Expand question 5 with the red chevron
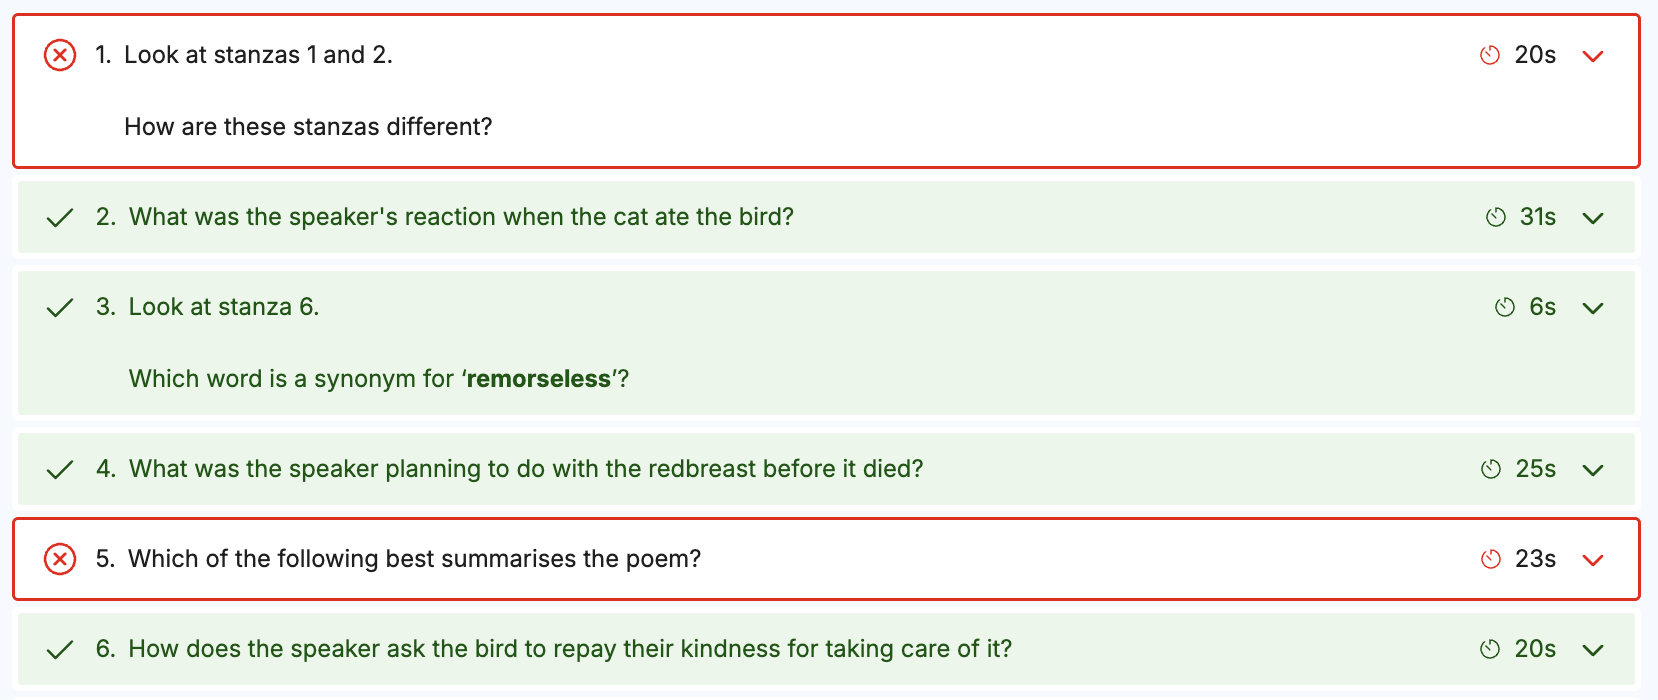 [1593, 560]
